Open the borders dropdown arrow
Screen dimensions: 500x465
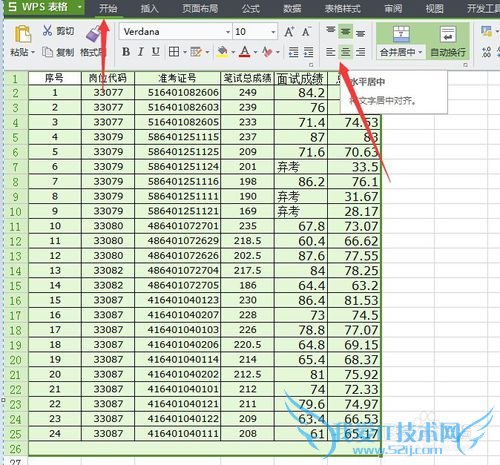click(x=184, y=52)
